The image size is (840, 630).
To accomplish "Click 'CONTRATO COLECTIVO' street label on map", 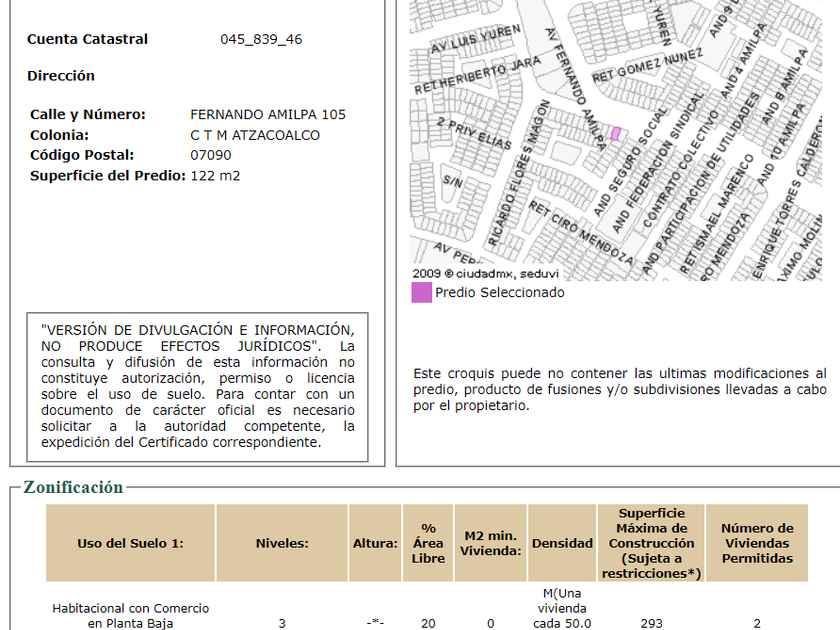I will click(x=680, y=169).
